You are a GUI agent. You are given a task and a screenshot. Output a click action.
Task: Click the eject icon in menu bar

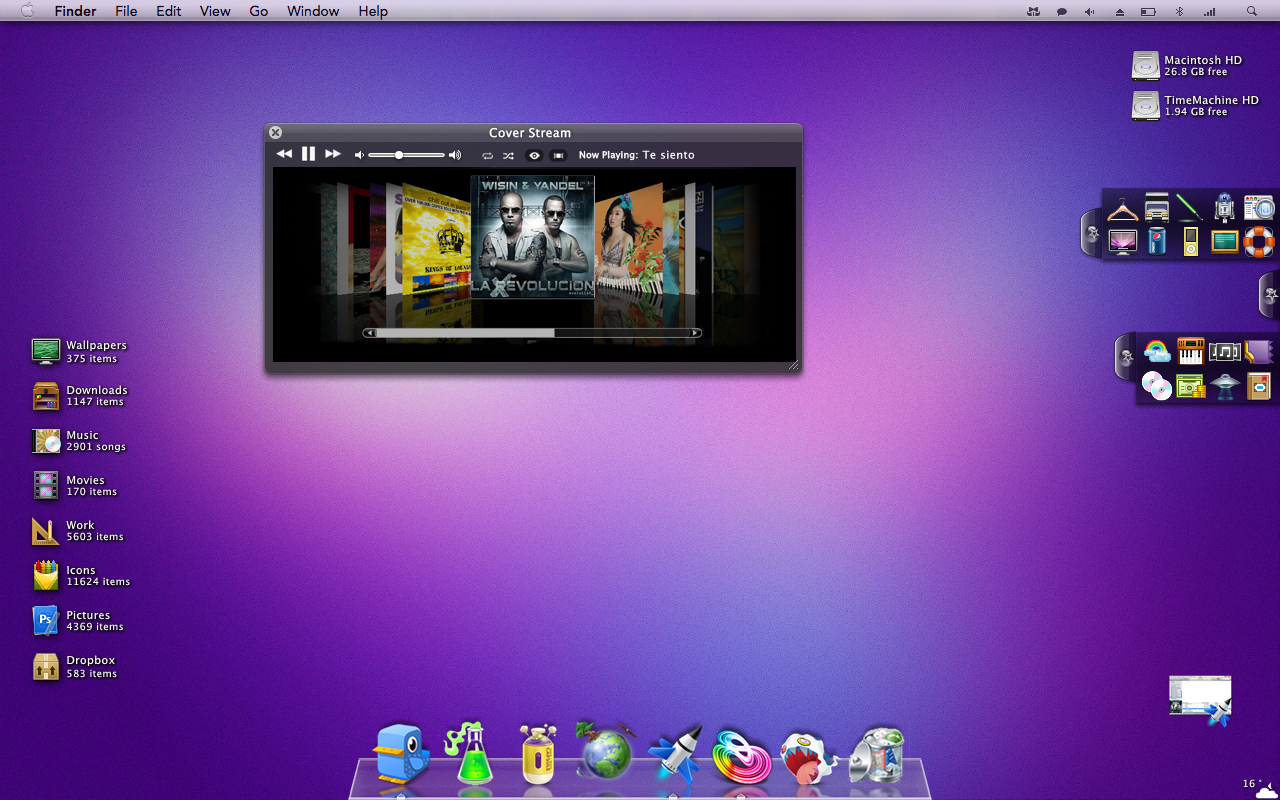[x=1120, y=11]
